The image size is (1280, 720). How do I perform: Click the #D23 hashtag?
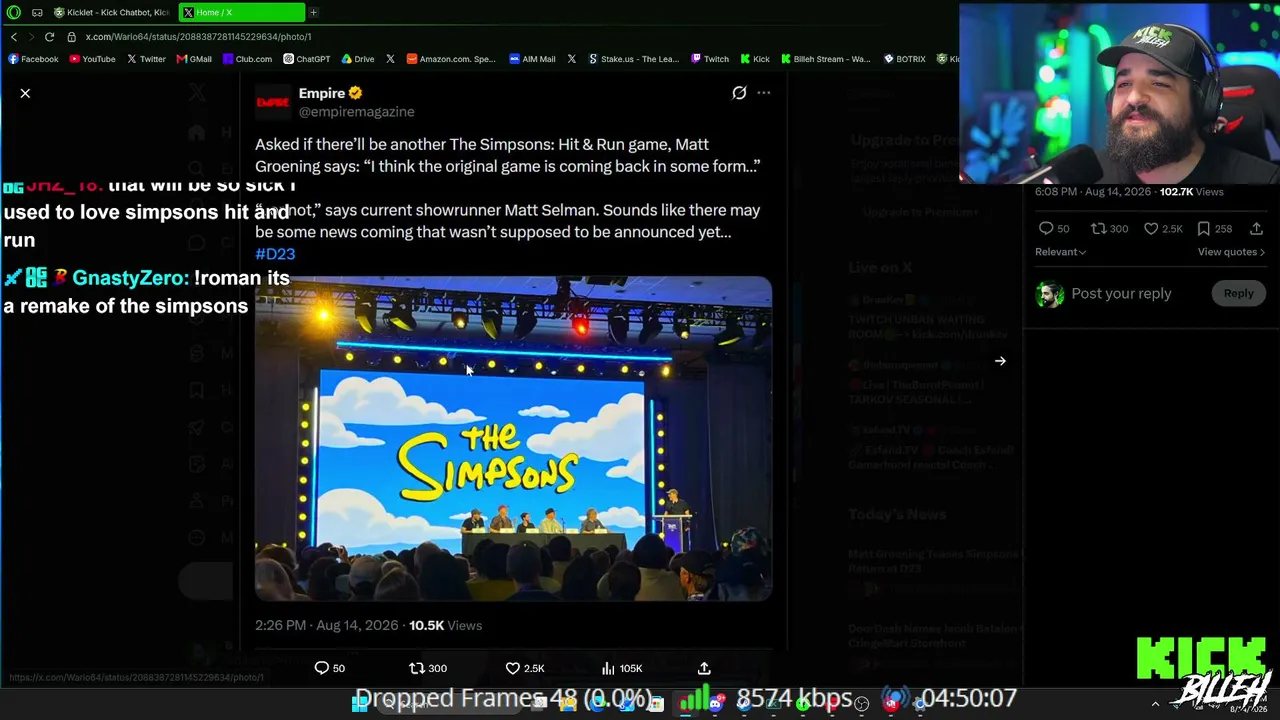275,254
